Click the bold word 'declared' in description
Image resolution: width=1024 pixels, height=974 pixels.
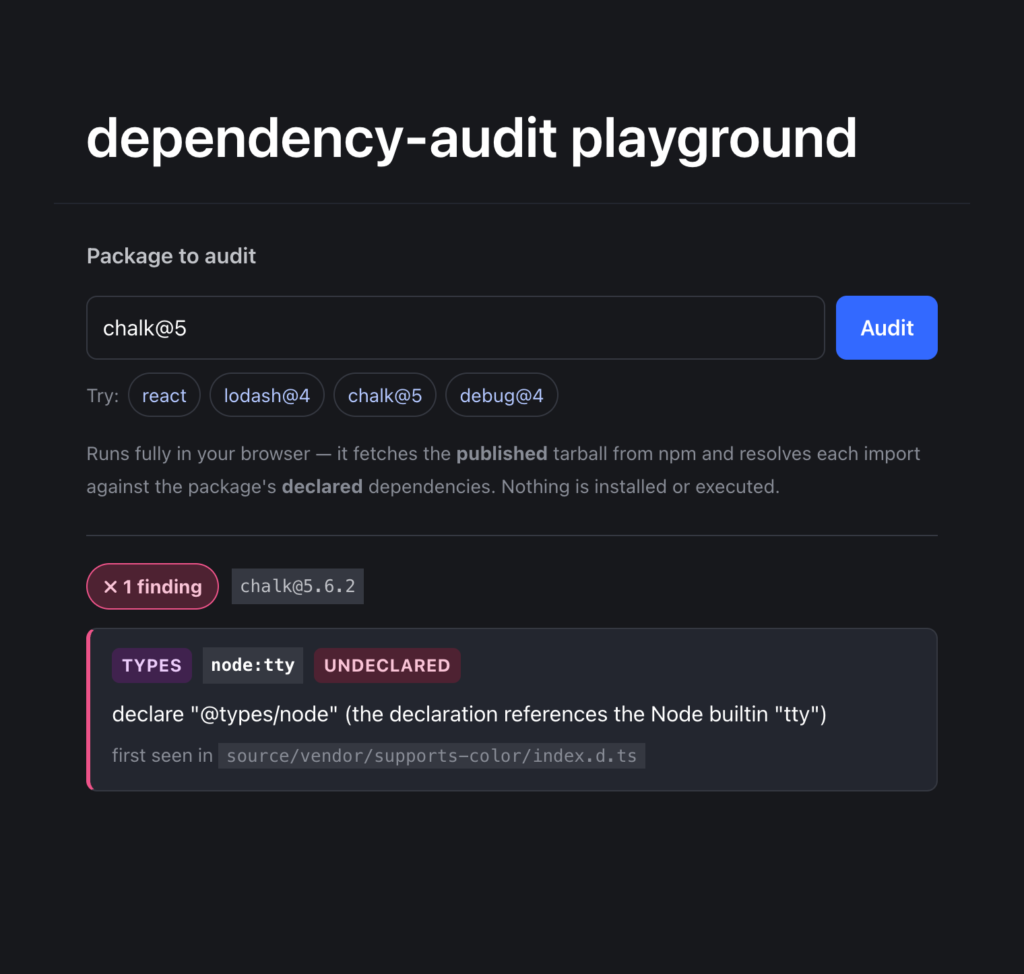pyautogui.click(x=322, y=487)
